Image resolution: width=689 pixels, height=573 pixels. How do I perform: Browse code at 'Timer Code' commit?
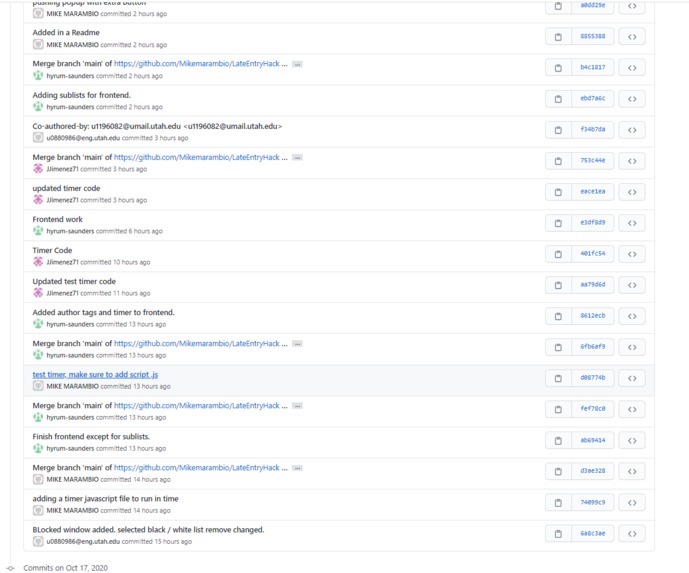(632, 254)
